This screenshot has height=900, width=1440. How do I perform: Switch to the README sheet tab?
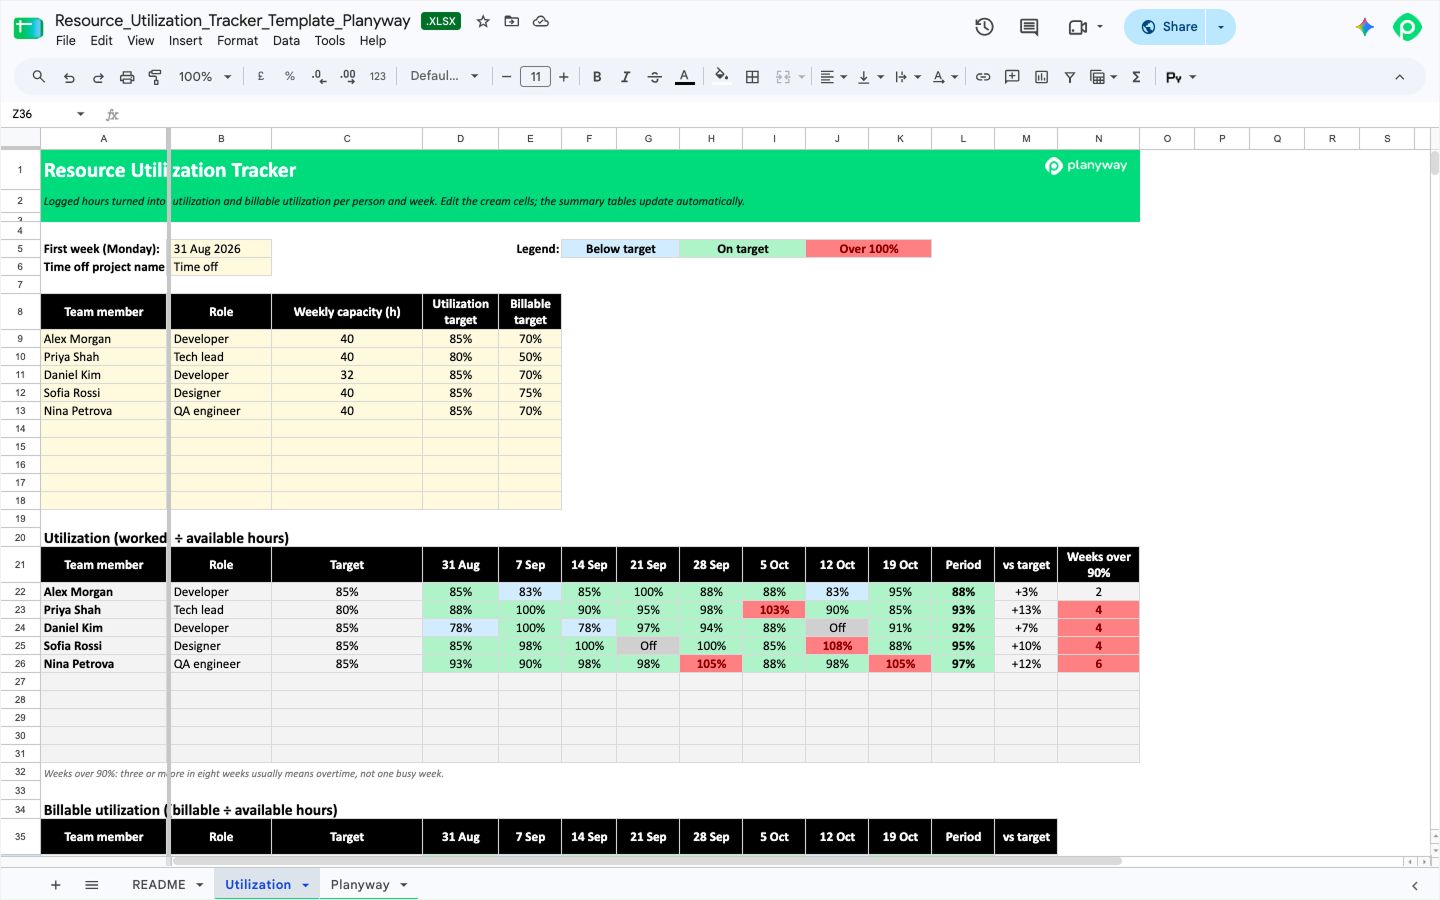click(159, 885)
